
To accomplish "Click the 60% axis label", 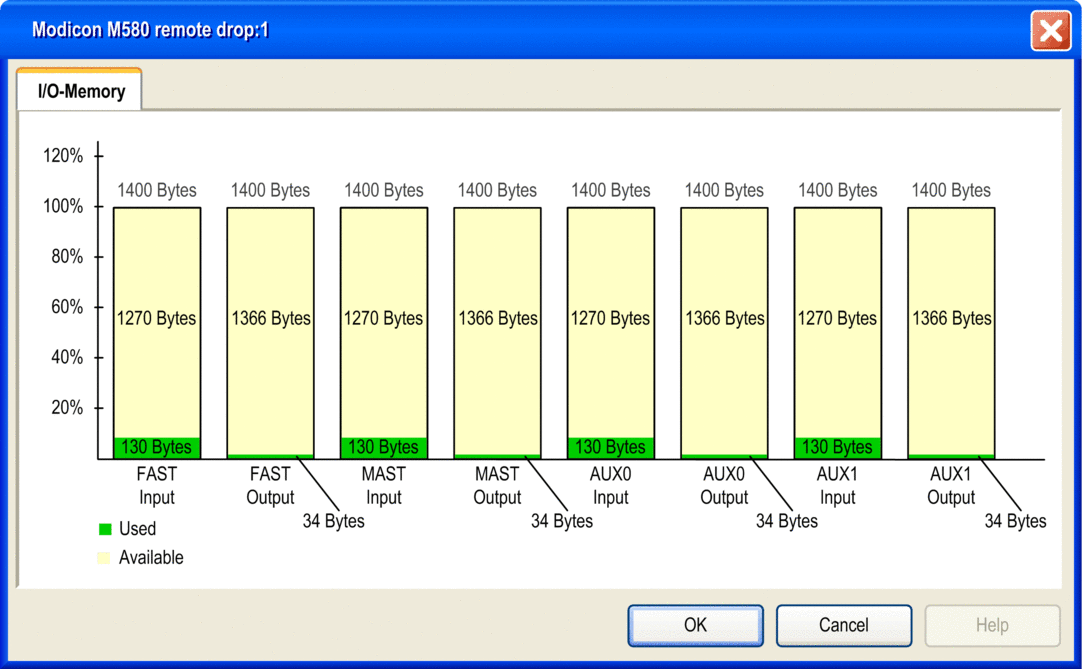I will 67,307.
